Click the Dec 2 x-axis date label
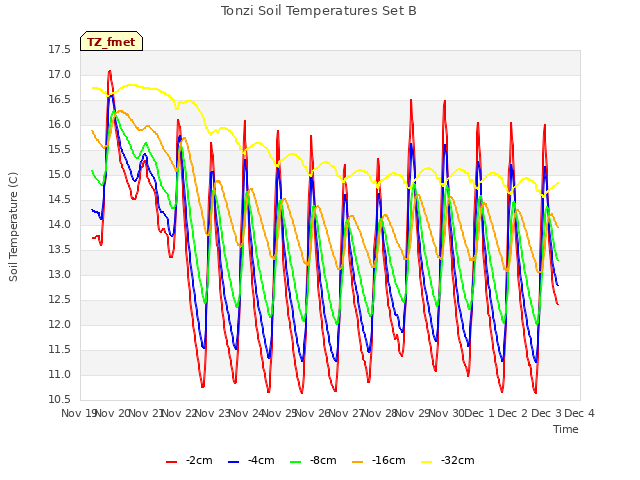The width and height of the screenshot is (640, 480). point(513,413)
